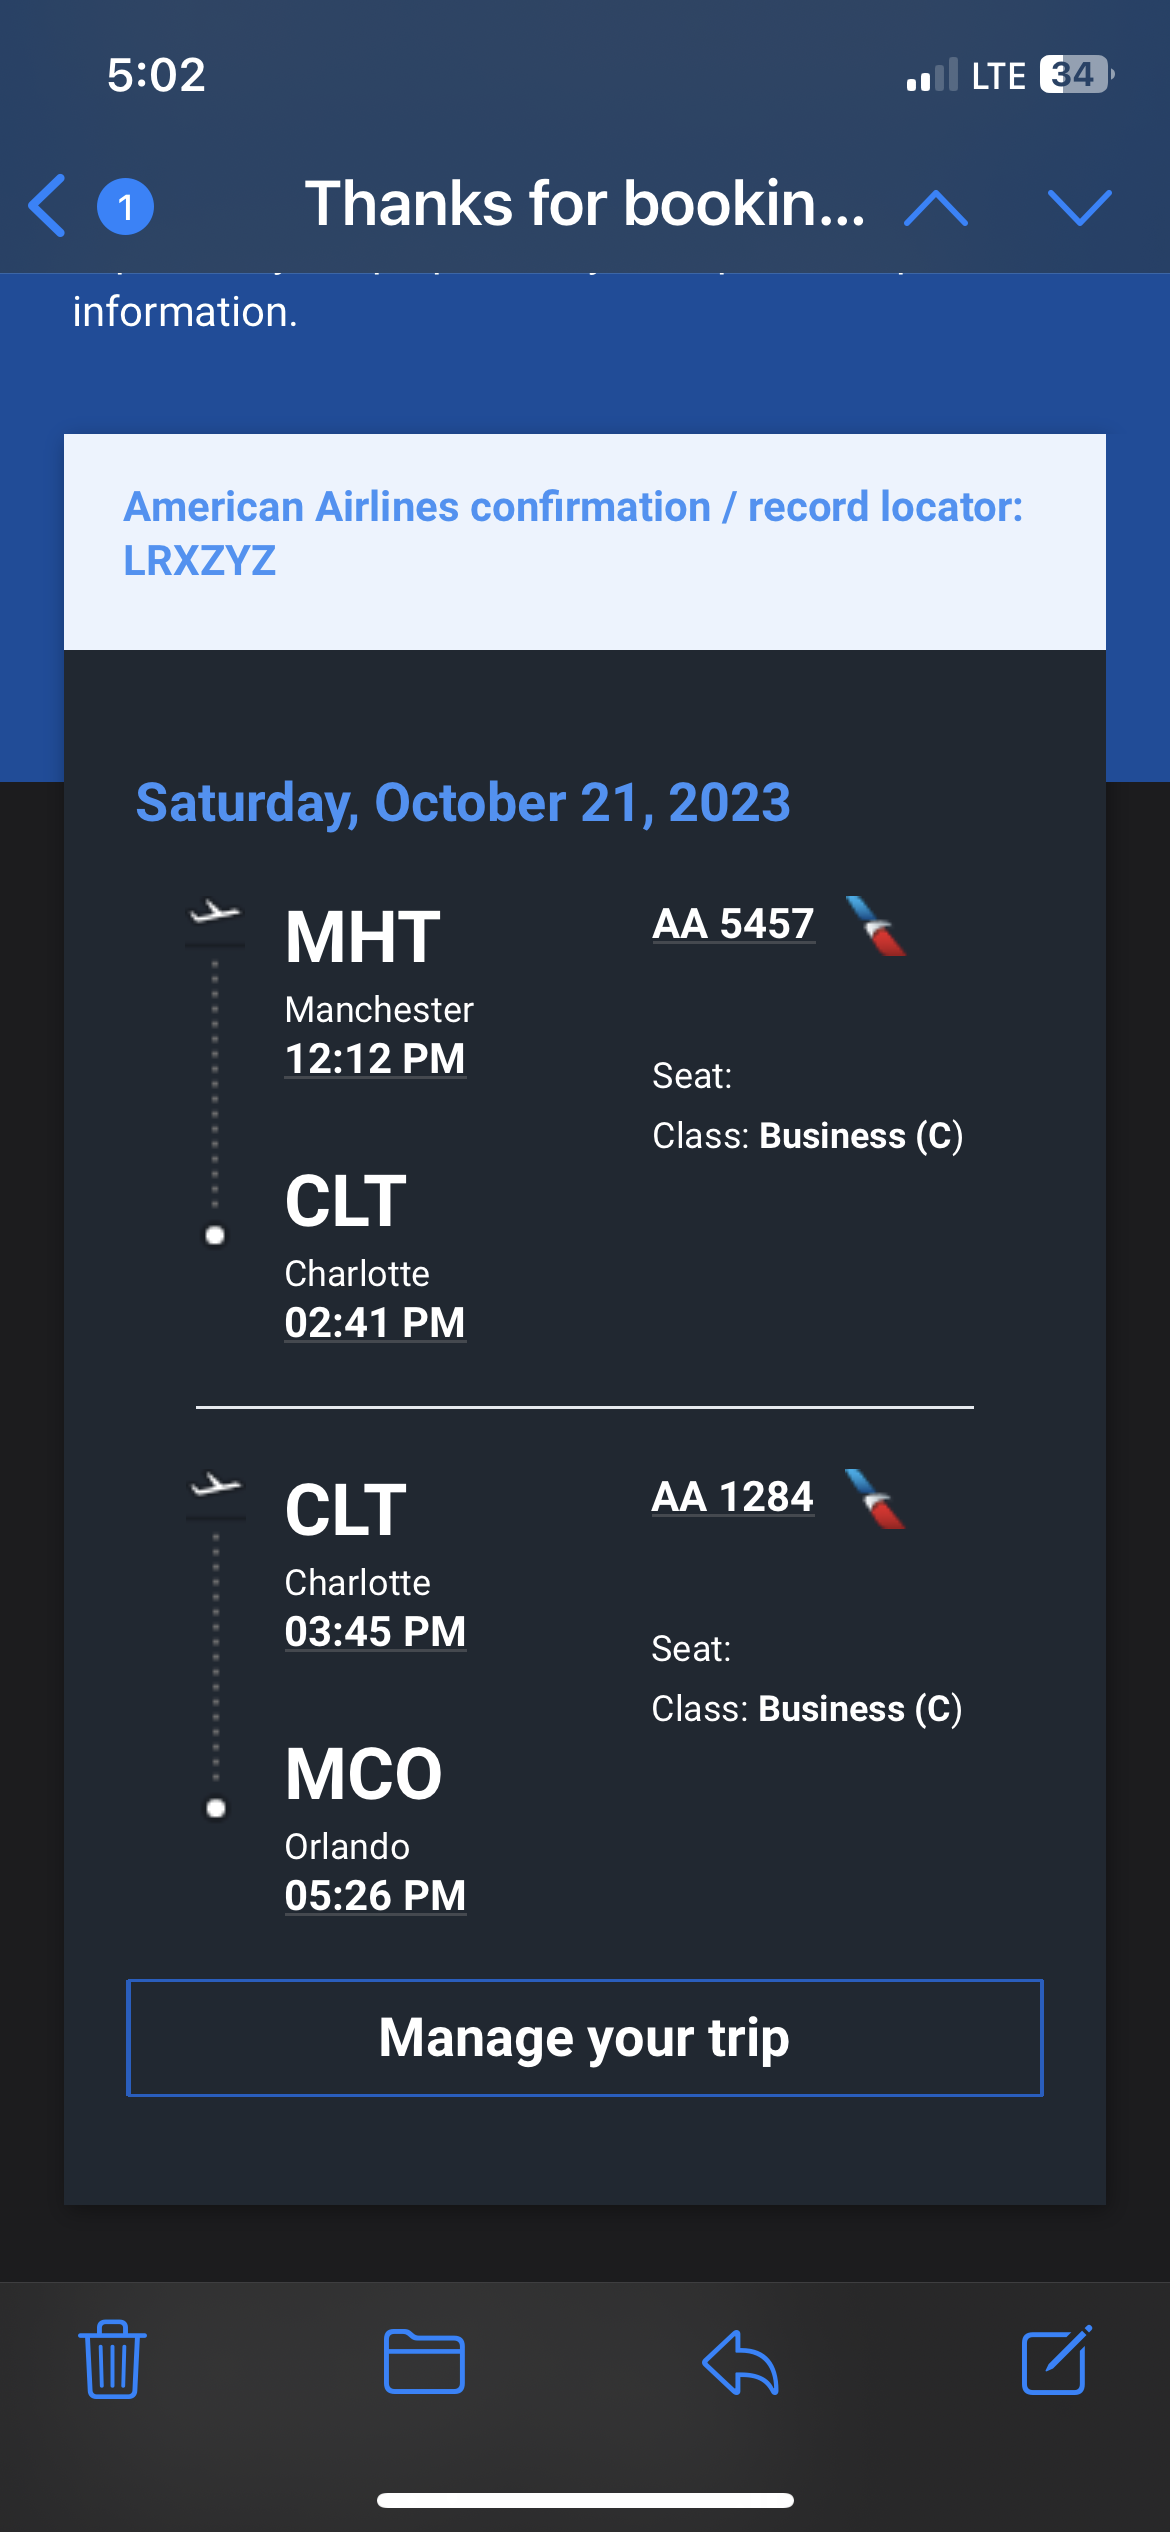Tap the battery indicator in status bar

(x=1077, y=75)
